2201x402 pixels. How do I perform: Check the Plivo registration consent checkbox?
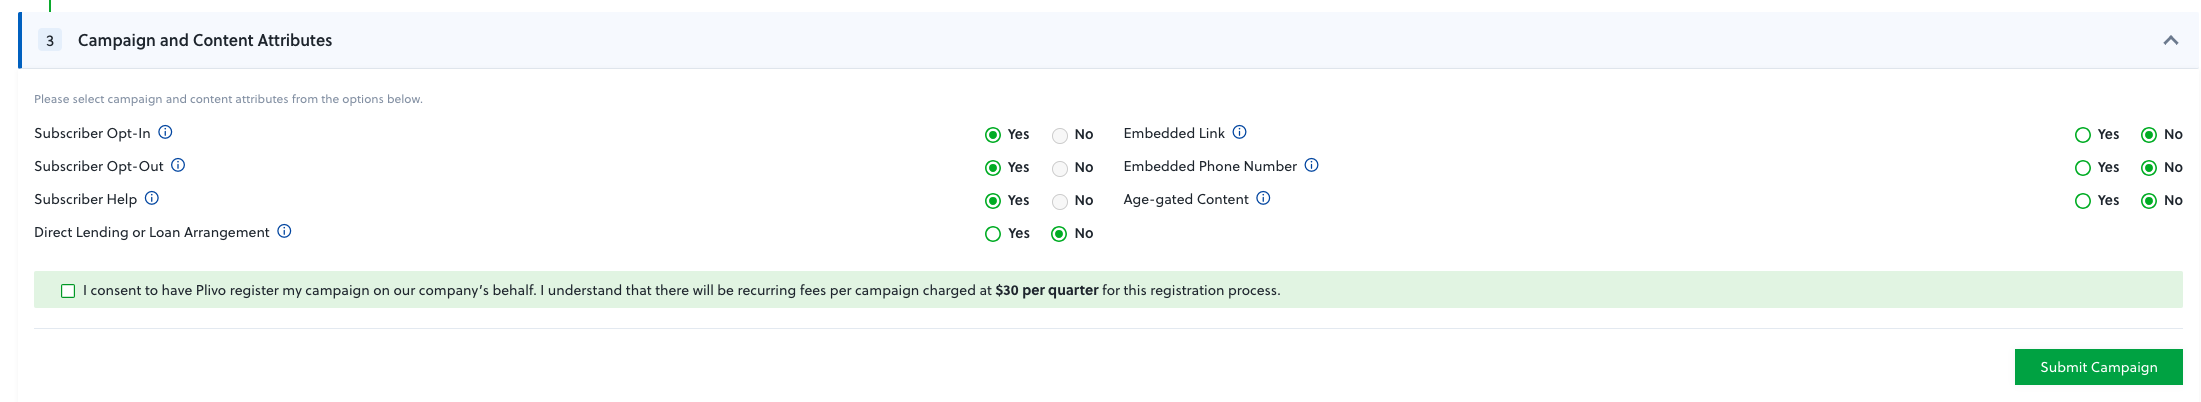tap(68, 291)
